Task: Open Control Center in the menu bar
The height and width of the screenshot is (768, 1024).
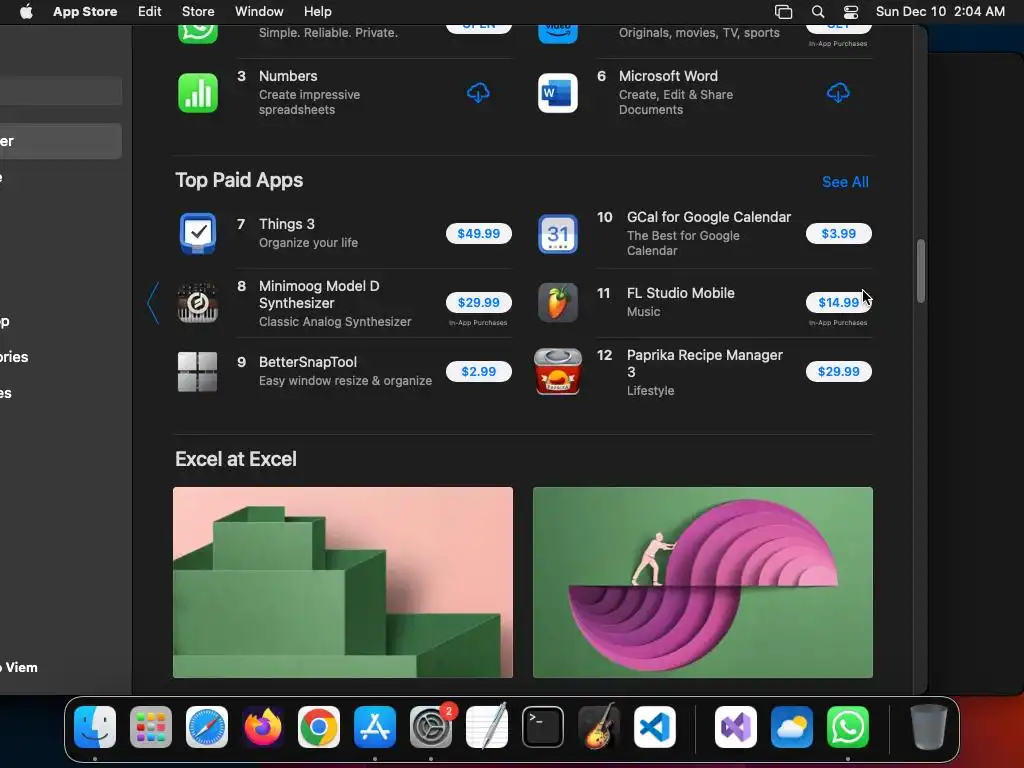Action: click(x=851, y=12)
